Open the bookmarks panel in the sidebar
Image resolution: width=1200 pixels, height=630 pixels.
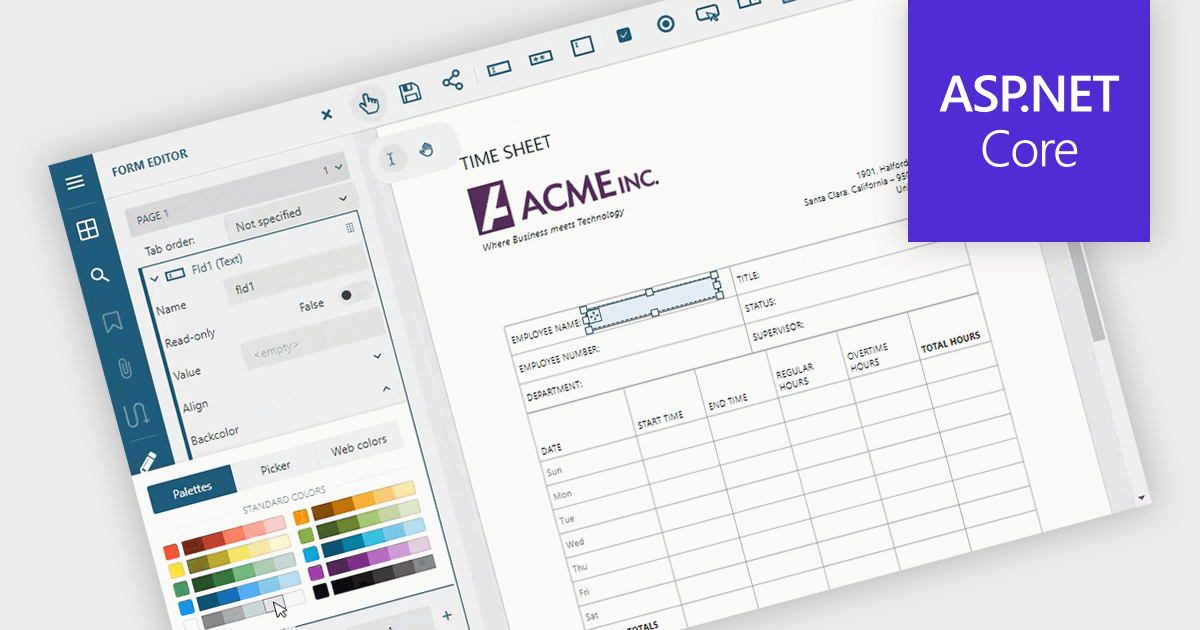coord(112,321)
